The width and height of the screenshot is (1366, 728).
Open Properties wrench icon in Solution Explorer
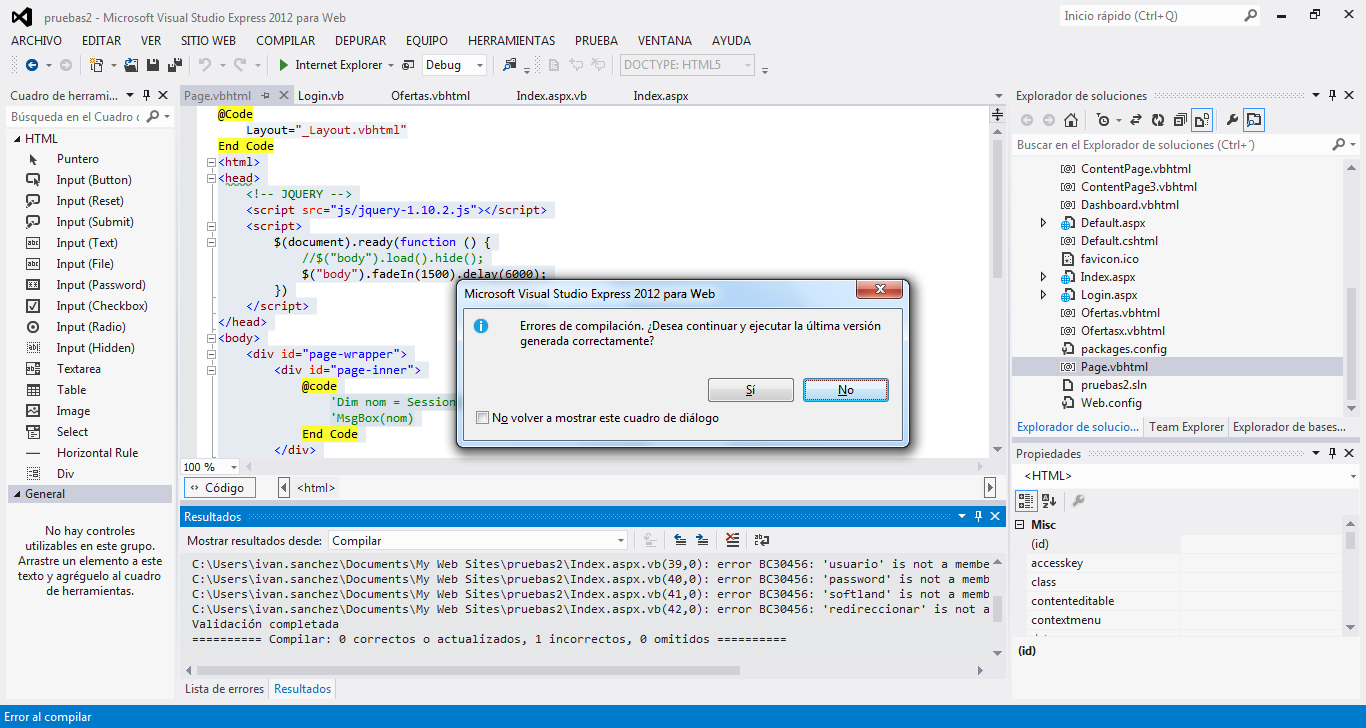1232,120
